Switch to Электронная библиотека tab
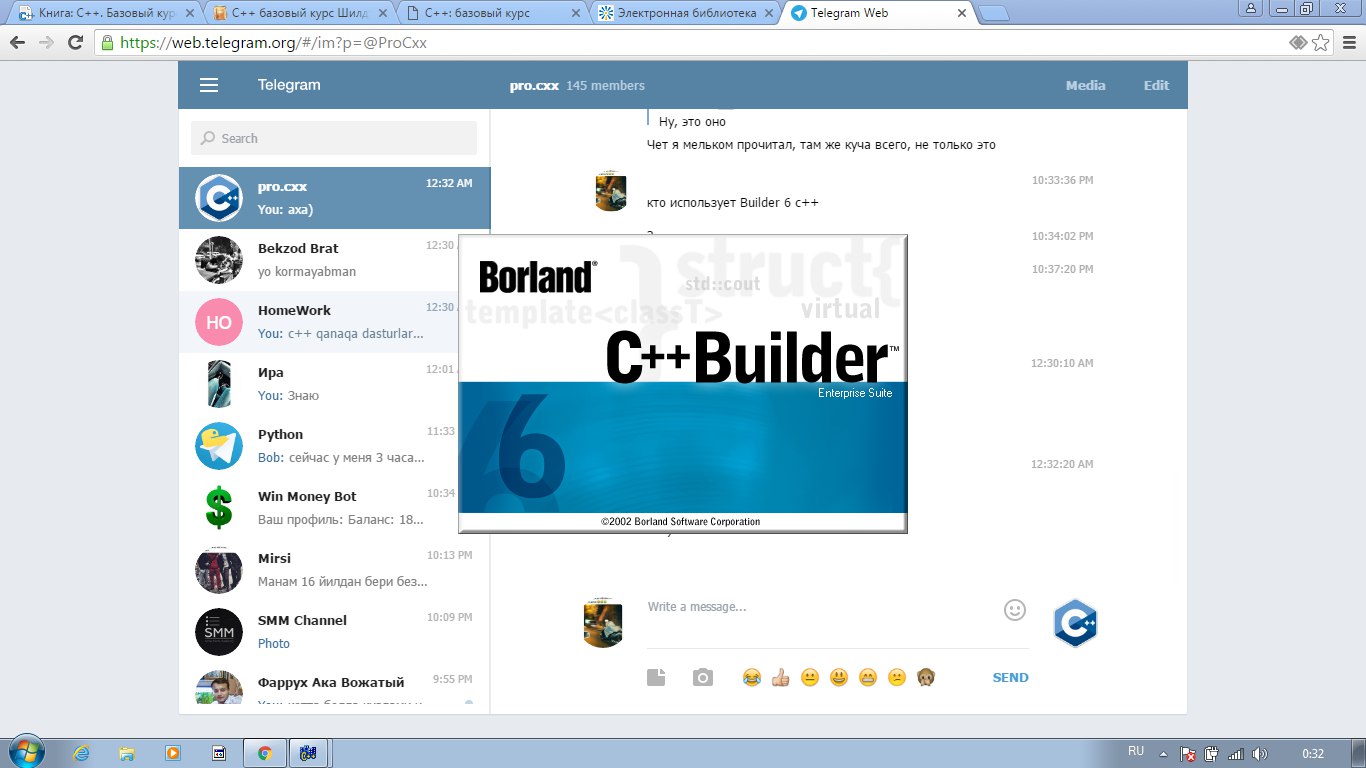Viewport: 1366px width, 768px height. (x=682, y=14)
